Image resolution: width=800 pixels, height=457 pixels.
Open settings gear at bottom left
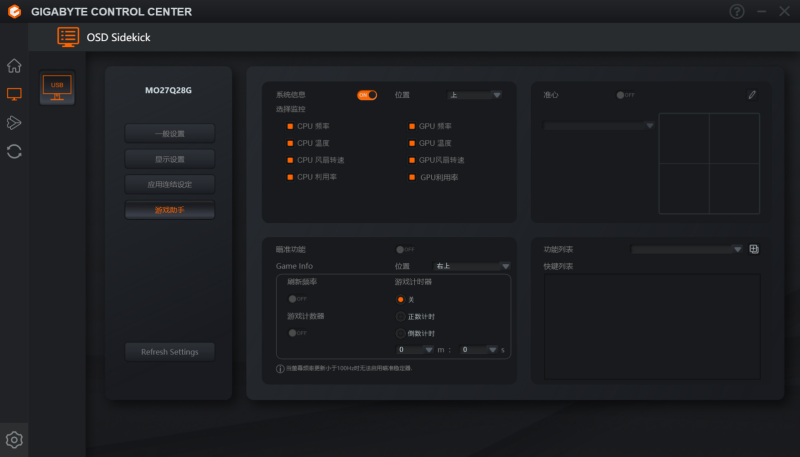(x=14, y=439)
